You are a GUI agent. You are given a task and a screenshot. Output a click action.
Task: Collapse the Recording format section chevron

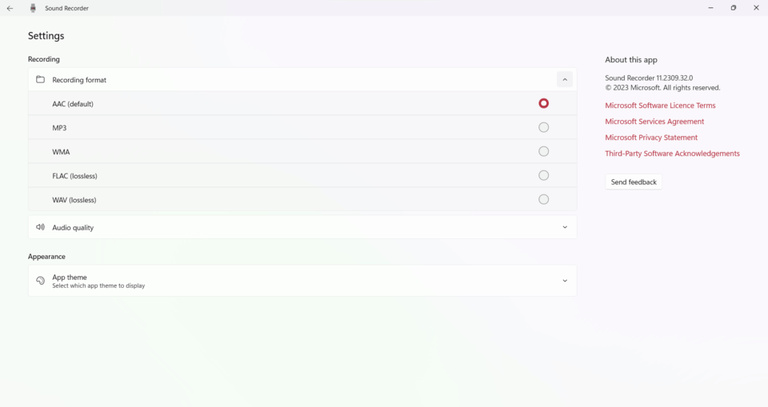coord(564,79)
